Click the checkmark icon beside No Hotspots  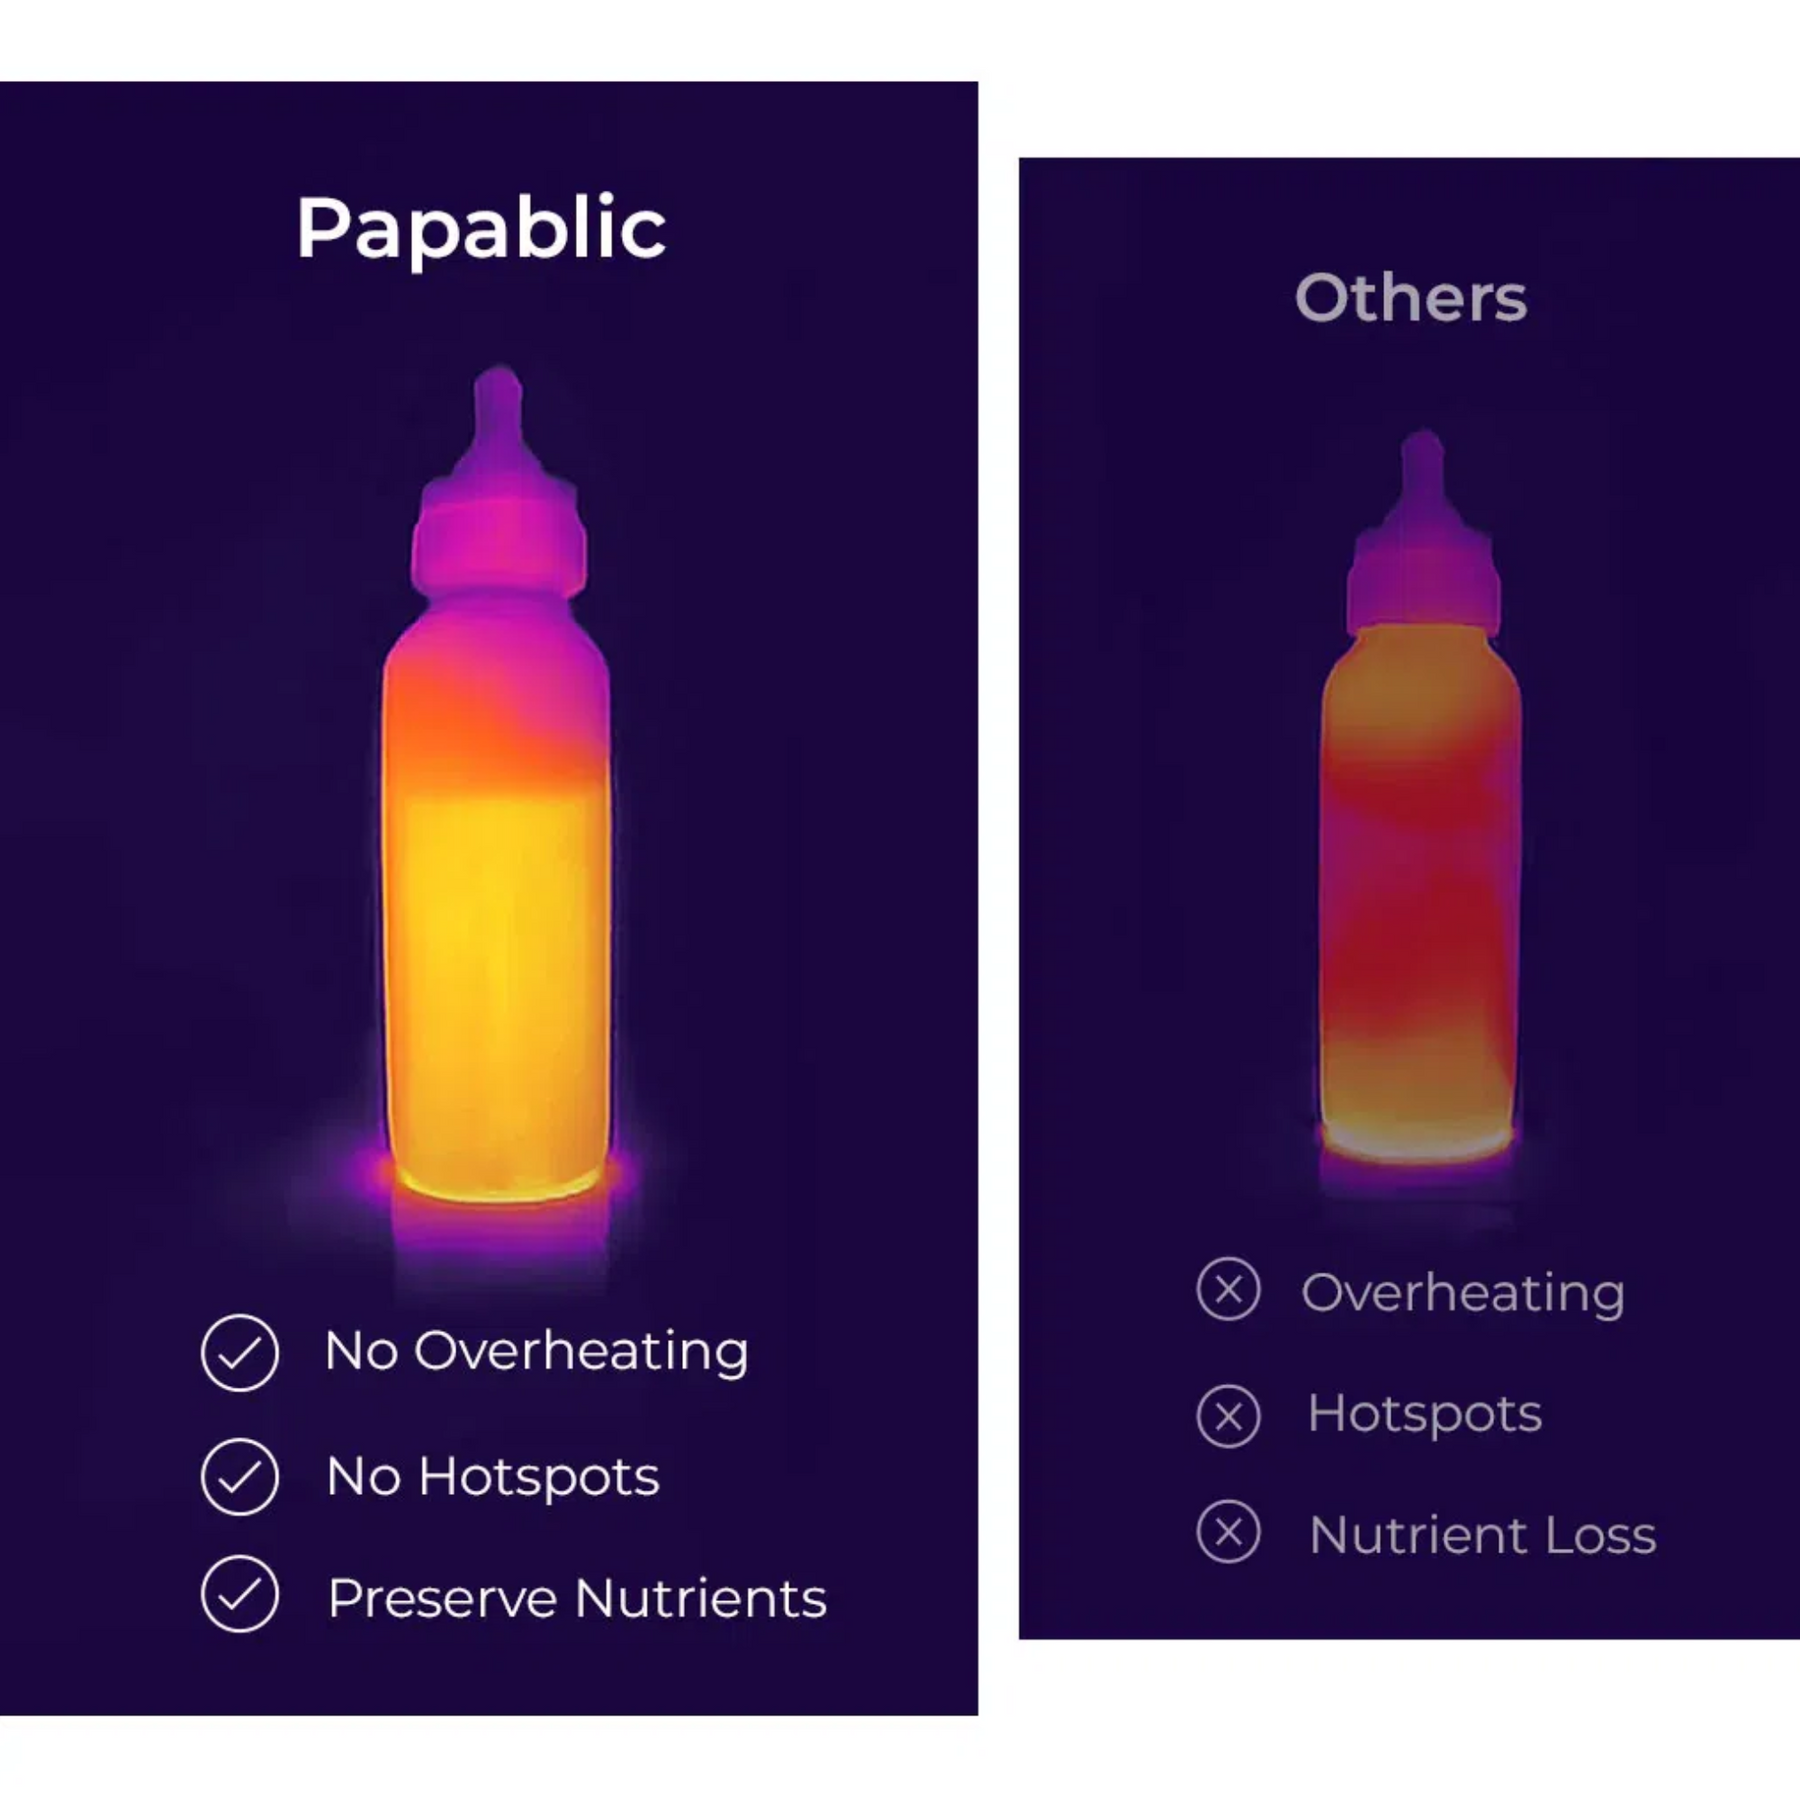tap(239, 1477)
